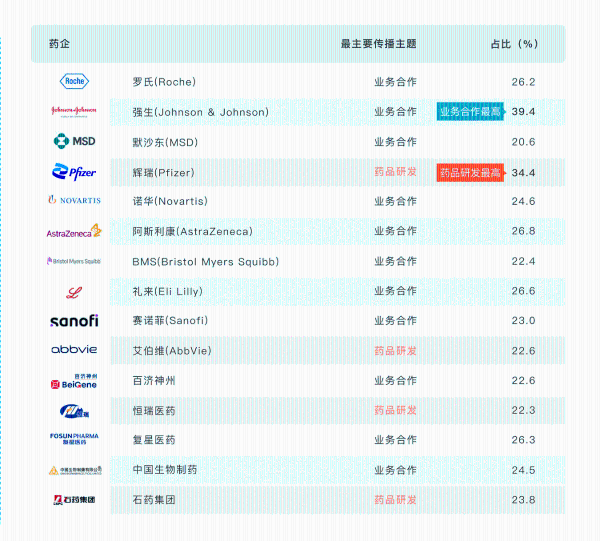This screenshot has width=600, height=541.
Task: Click the 赛诺菲(Sanofi) name
Action: (170, 320)
